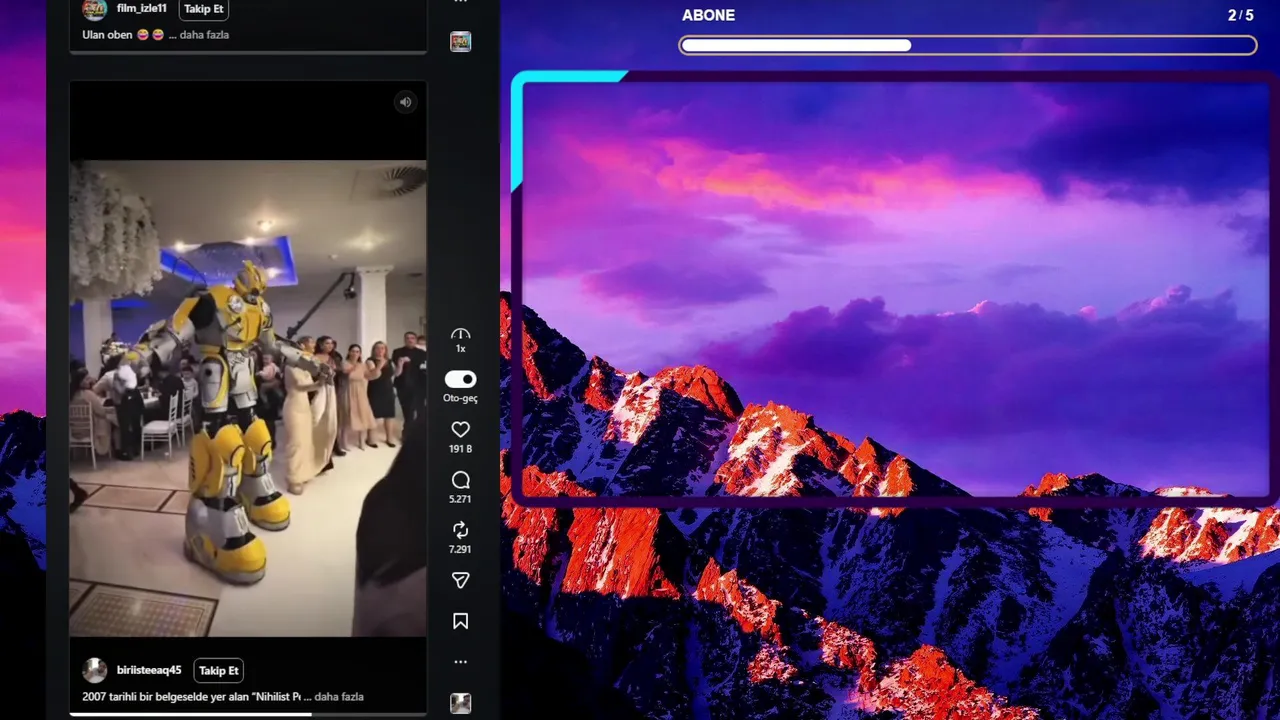Viewport: 1280px width, 720px height.
Task: Seek in the video progress bar
Action: [x=248, y=714]
